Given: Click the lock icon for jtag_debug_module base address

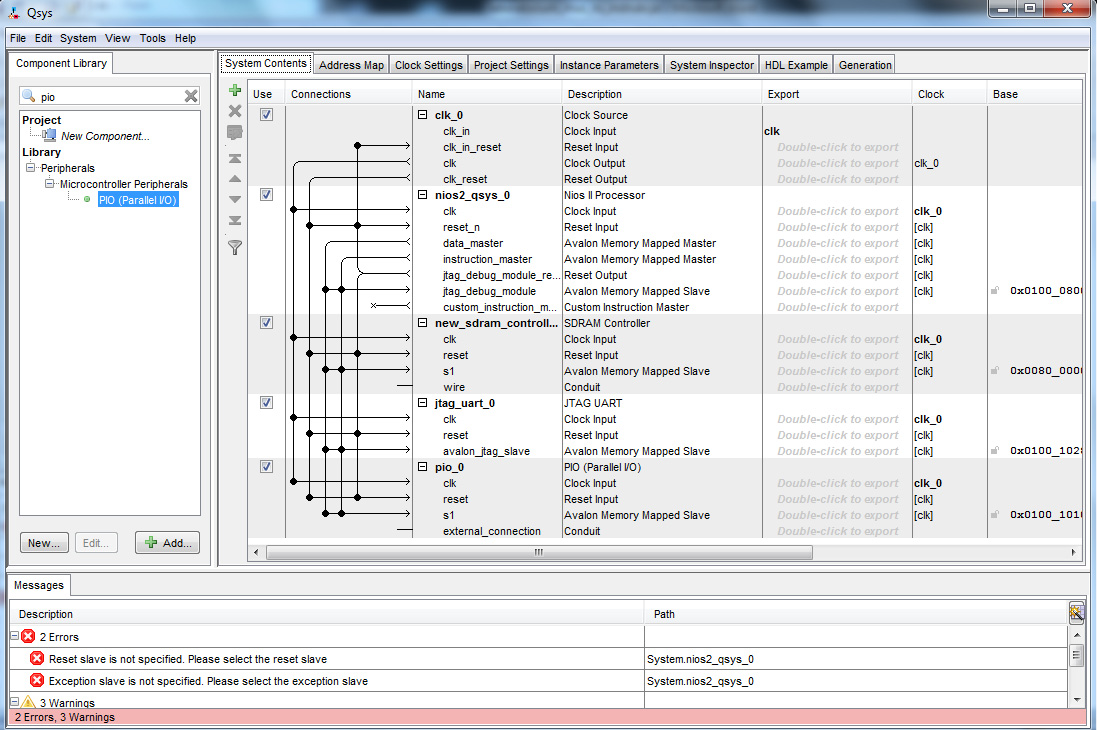Looking at the screenshot, I should tap(995, 290).
